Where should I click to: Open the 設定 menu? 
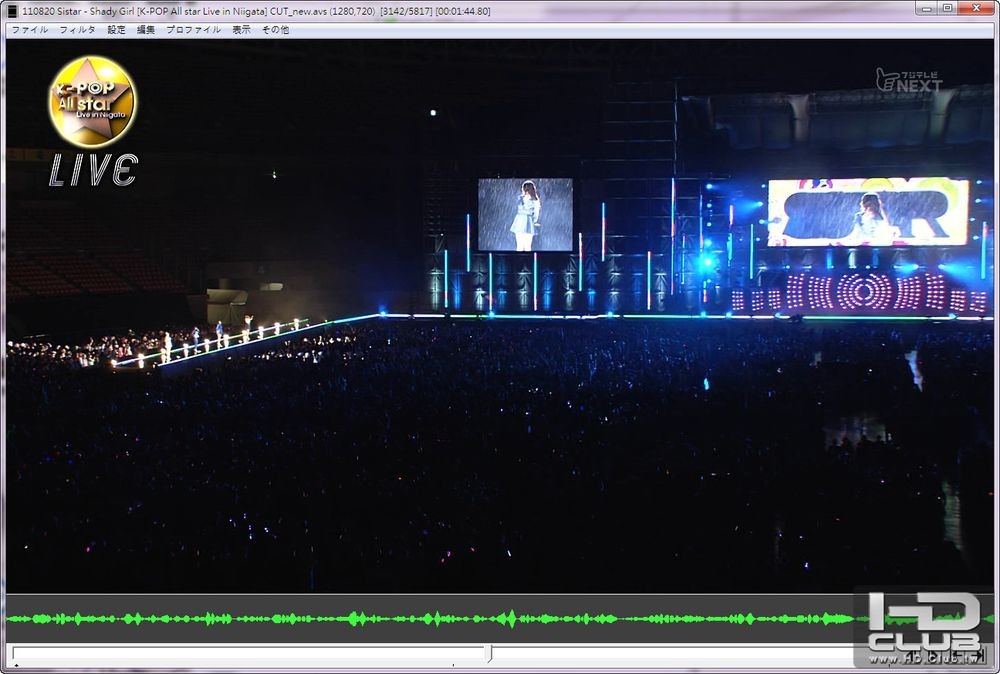[x=116, y=29]
